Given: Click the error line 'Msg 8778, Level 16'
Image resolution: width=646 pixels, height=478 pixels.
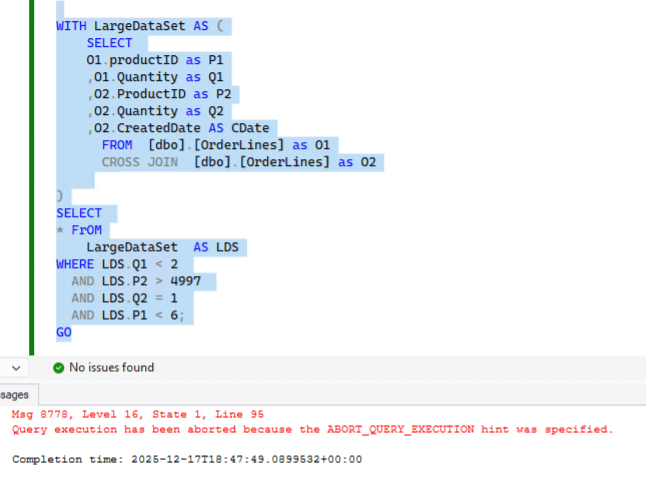Looking at the screenshot, I should point(138,414).
